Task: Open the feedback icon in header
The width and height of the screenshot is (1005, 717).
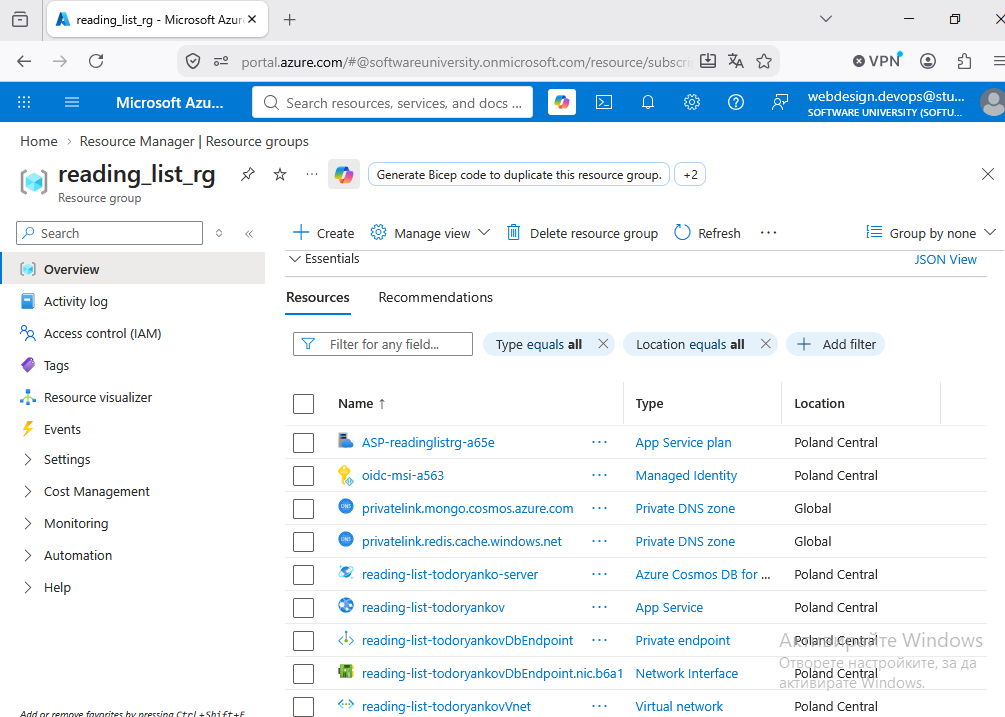Action: 779,103
